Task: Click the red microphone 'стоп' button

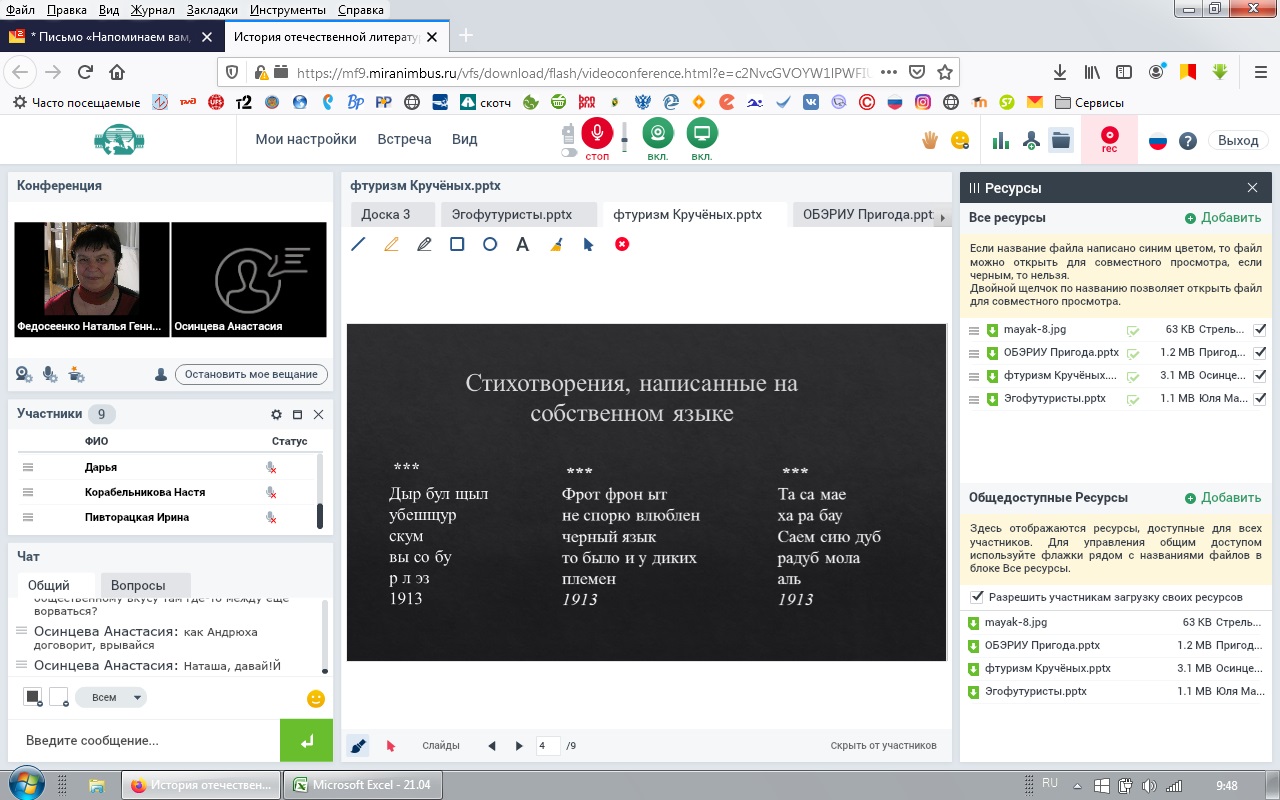Action: tap(597, 136)
